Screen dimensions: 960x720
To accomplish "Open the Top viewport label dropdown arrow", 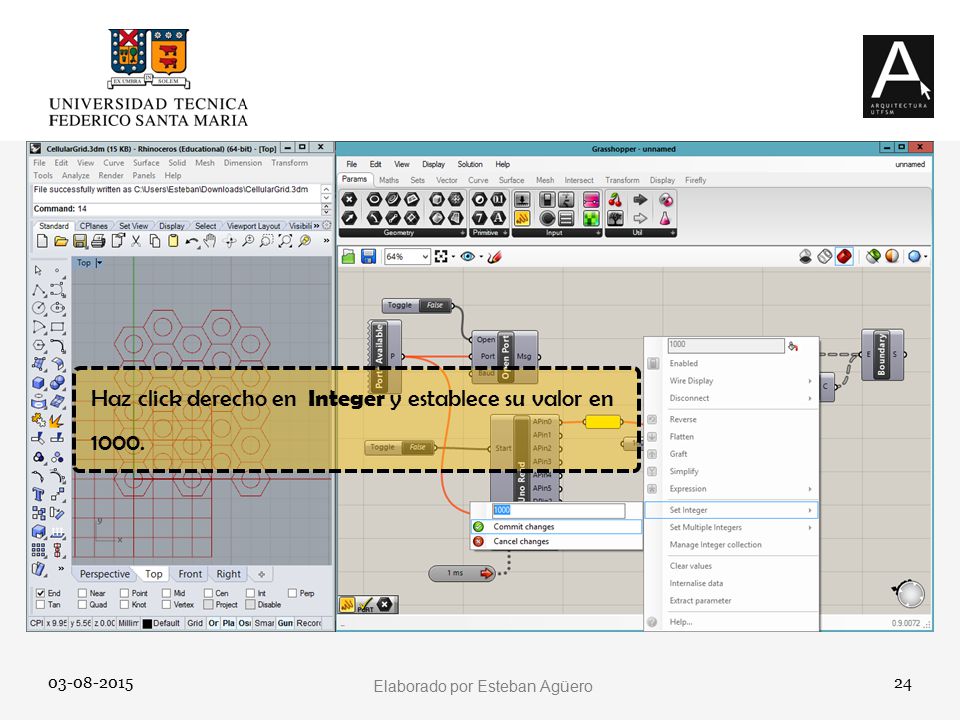I will (x=99, y=263).
